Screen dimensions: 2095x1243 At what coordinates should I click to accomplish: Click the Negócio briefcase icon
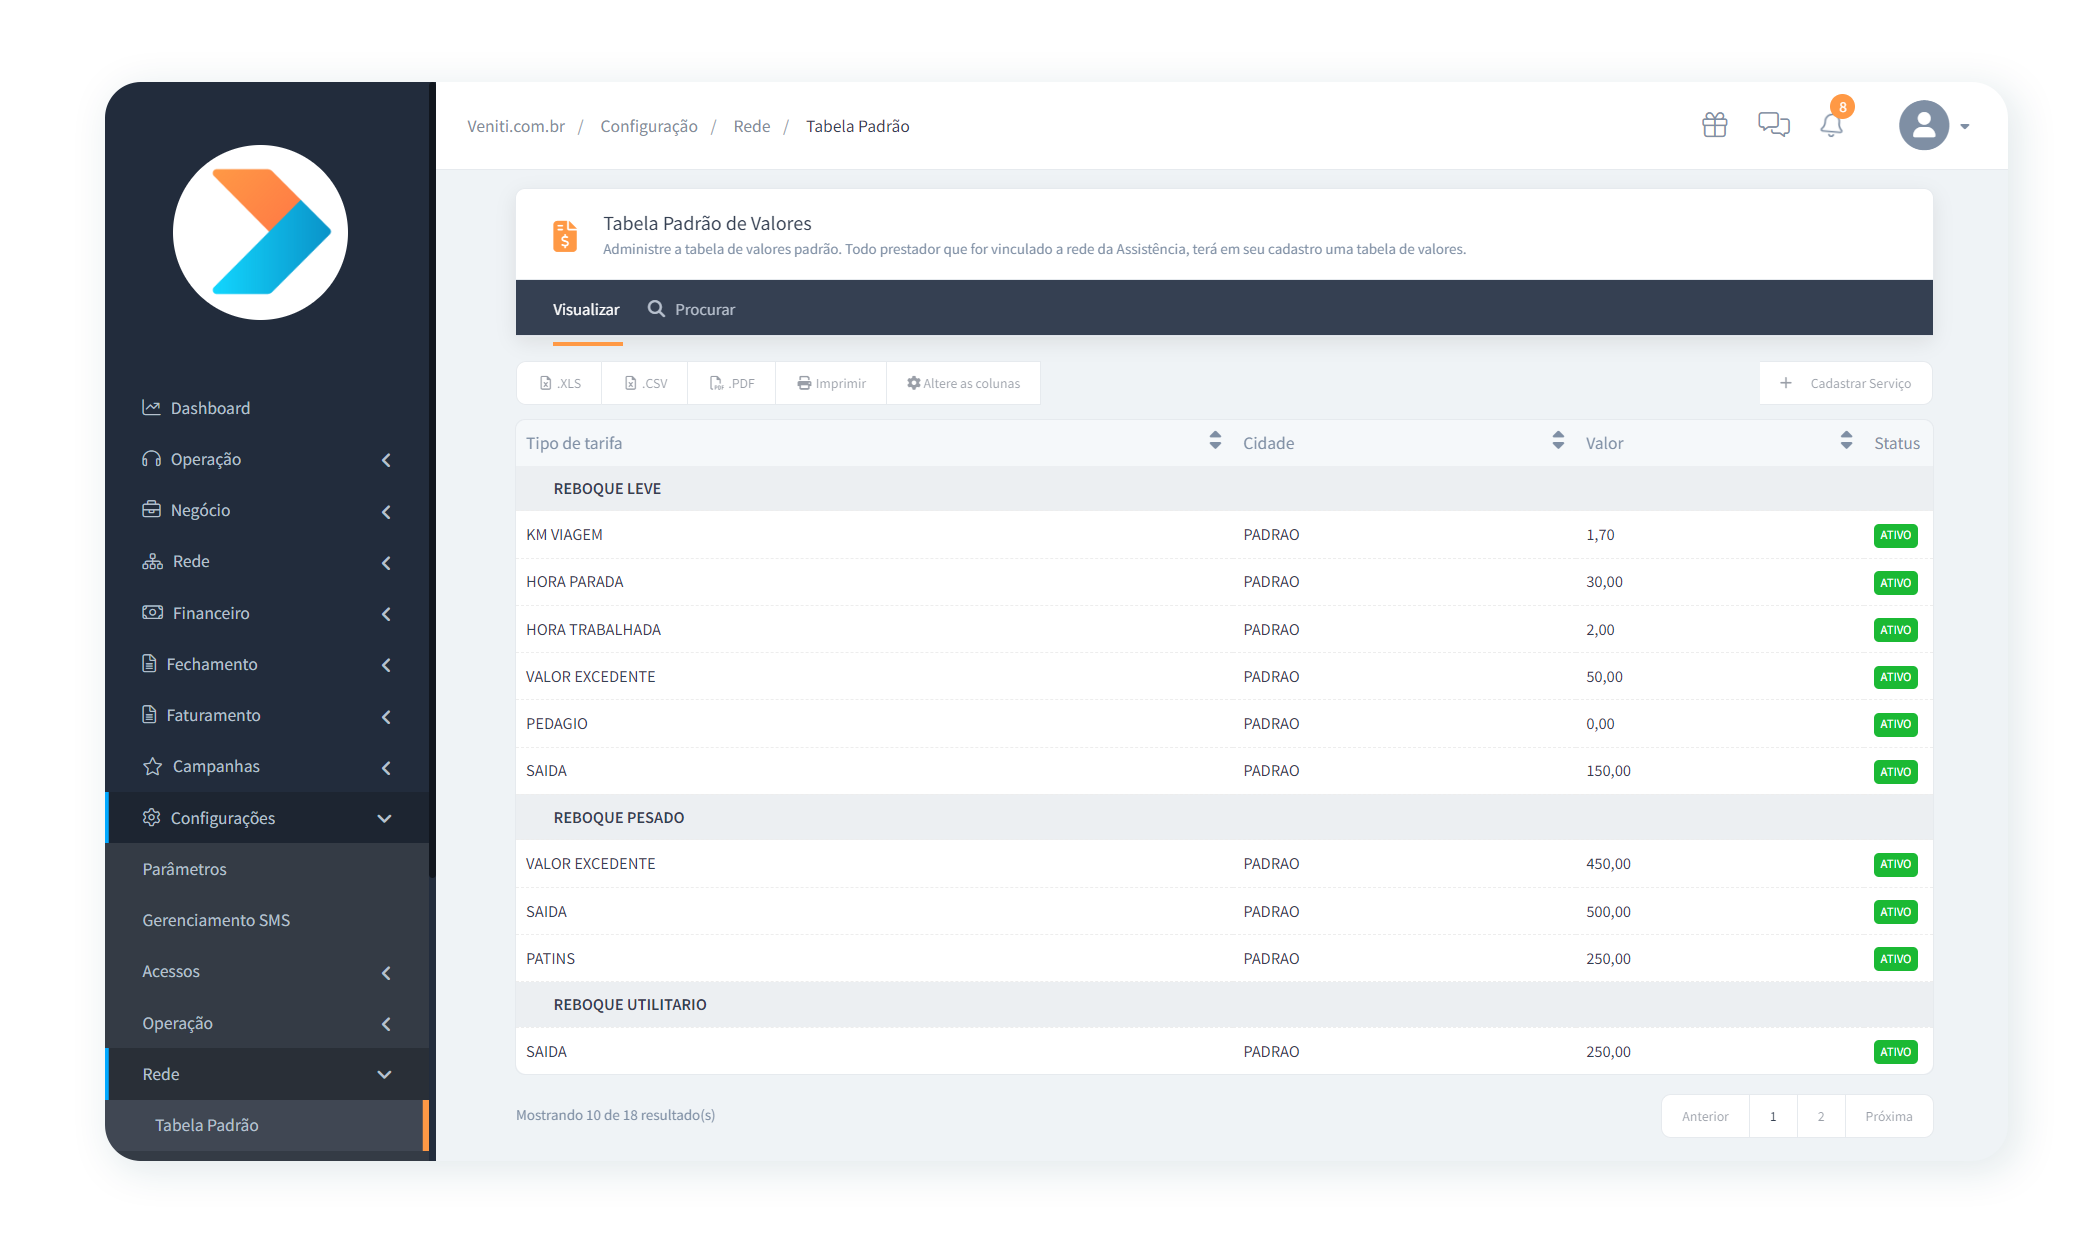click(x=151, y=510)
